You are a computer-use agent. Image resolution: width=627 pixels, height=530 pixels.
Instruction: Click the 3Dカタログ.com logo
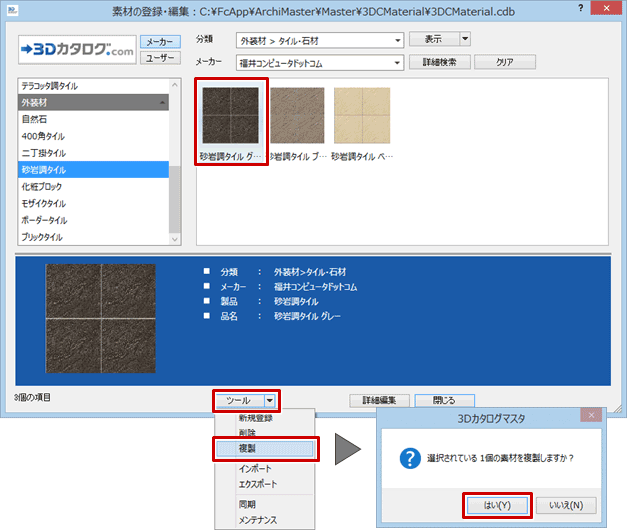click(76, 49)
